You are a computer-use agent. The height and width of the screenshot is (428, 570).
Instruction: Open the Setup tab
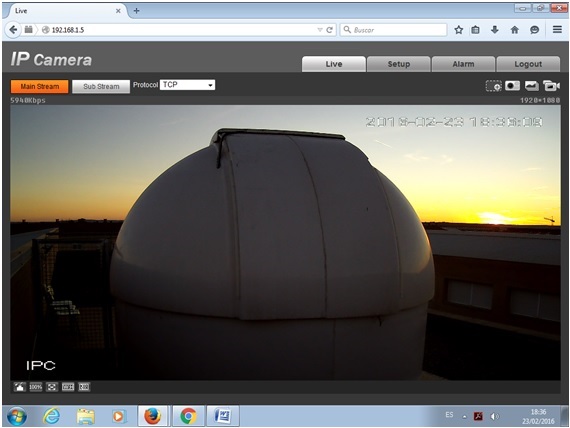click(399, 64)
